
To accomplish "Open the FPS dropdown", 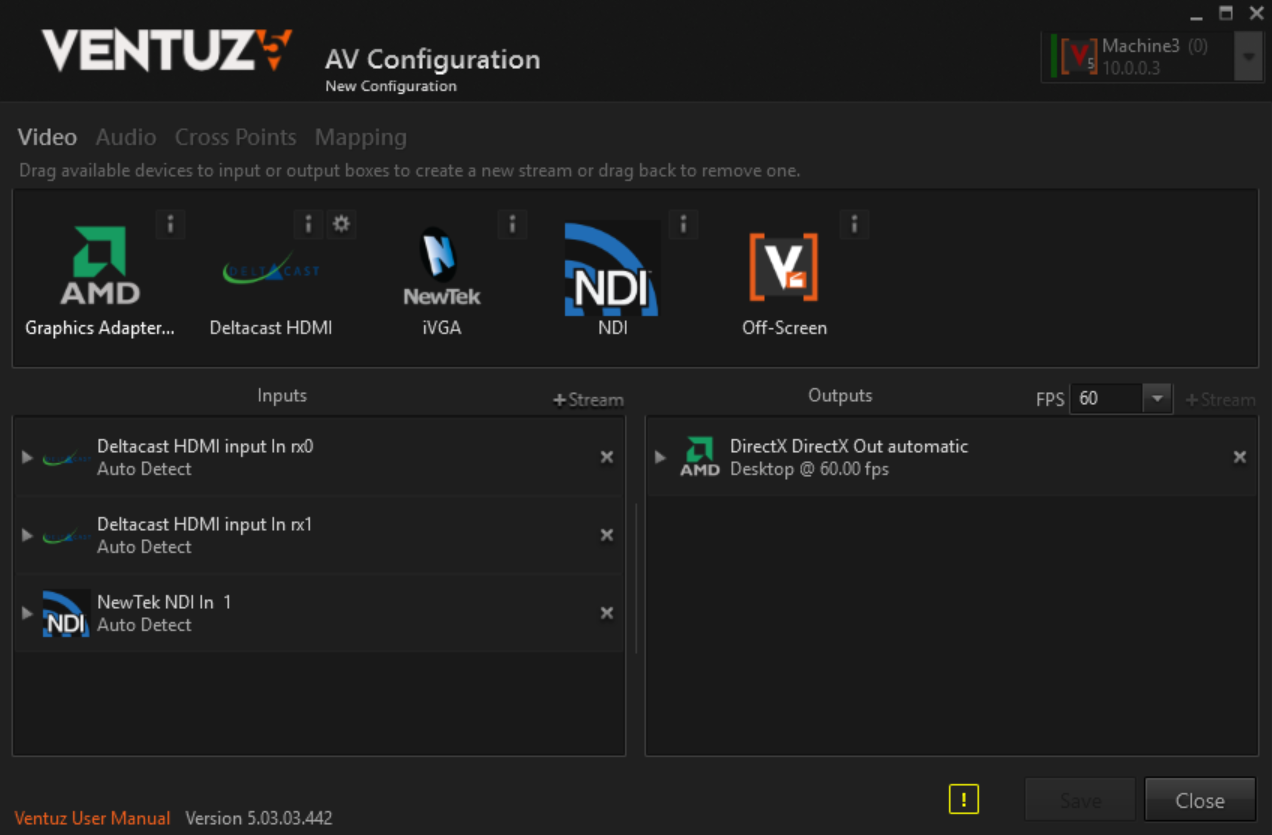I will (x=1157, y=398).
